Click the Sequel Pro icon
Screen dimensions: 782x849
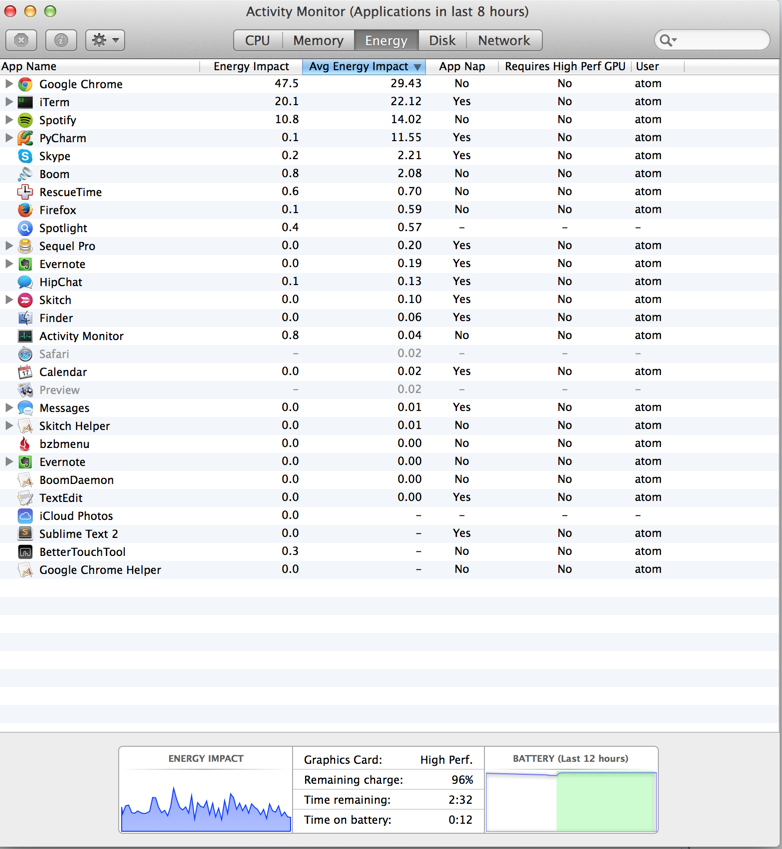tap(25, 246)
